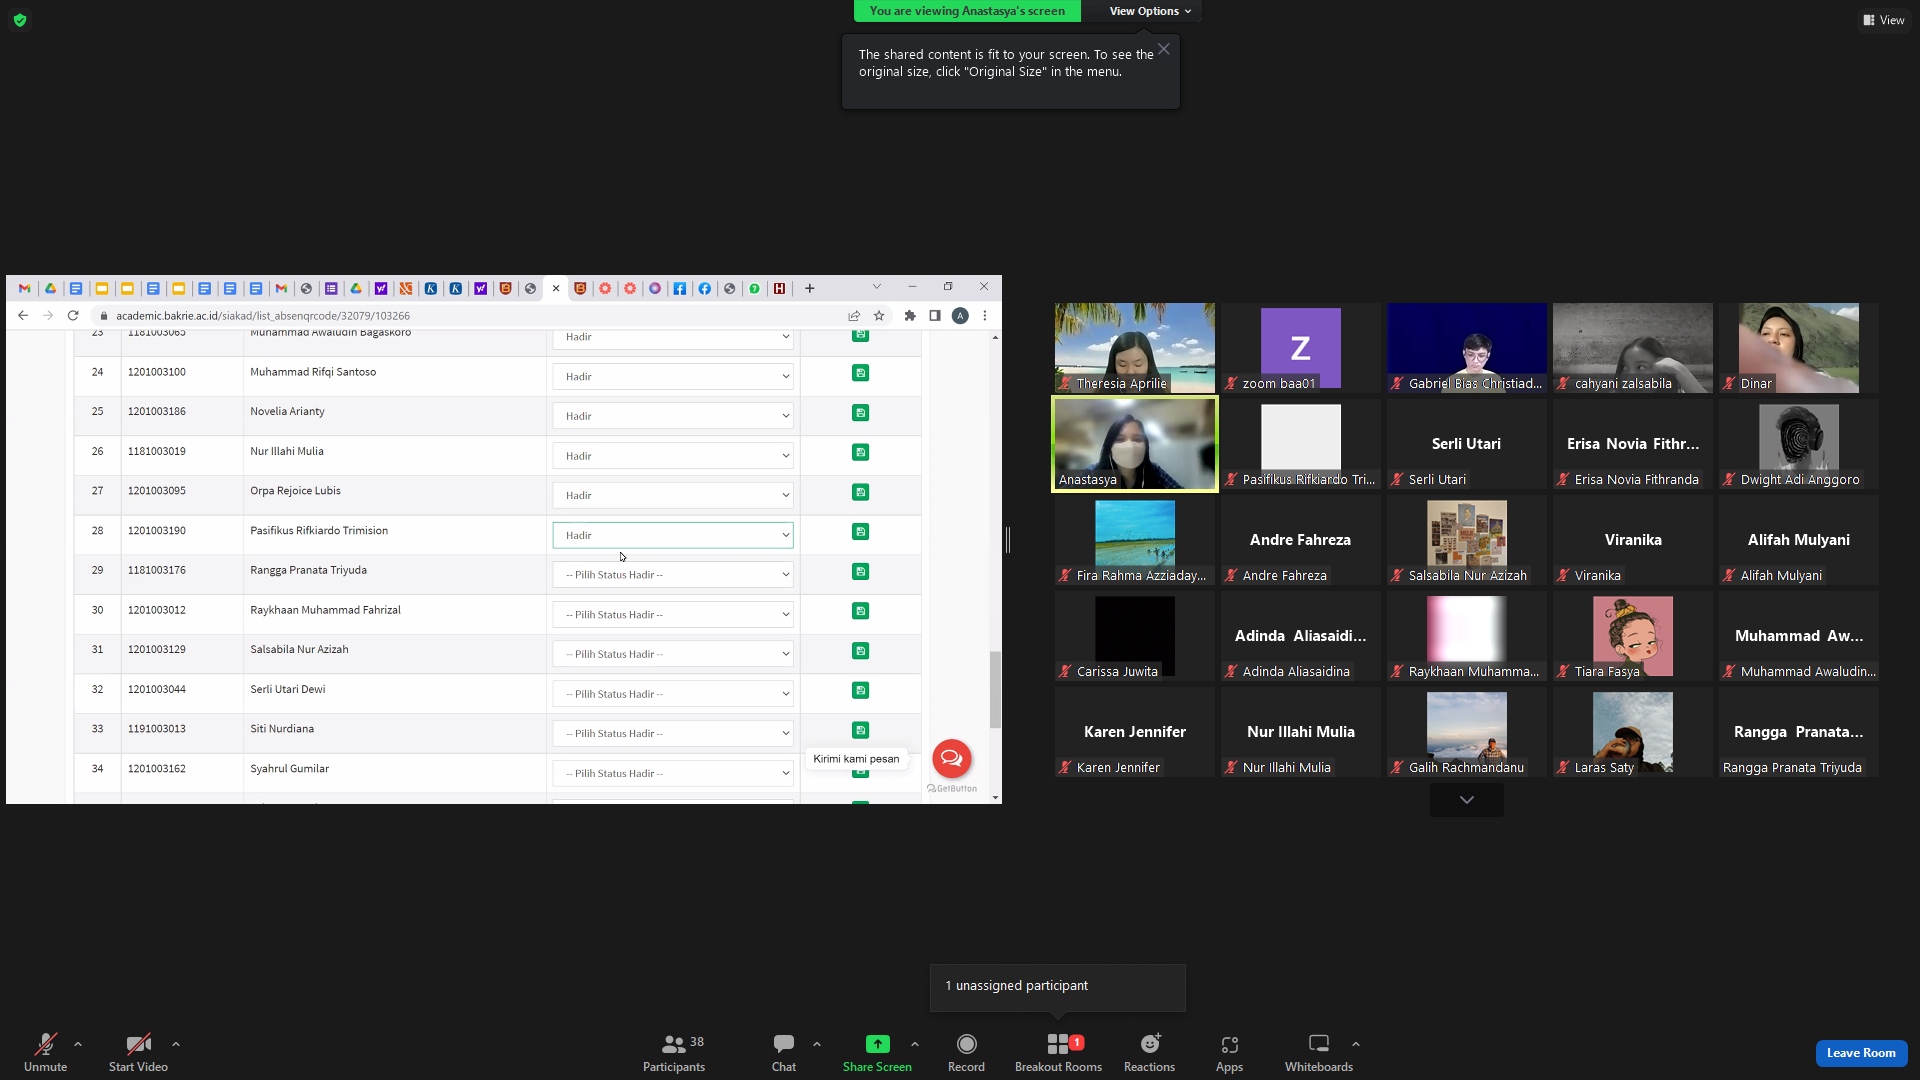Open the browser profile avatar A
The image size is (1920, 1080).
click(960, 315)
